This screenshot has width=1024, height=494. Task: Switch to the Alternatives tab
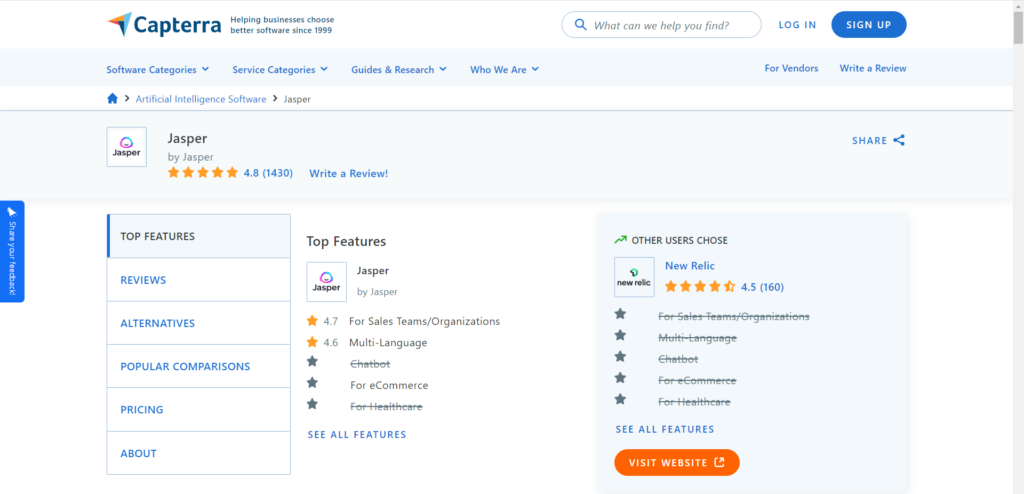pos(199,323)
